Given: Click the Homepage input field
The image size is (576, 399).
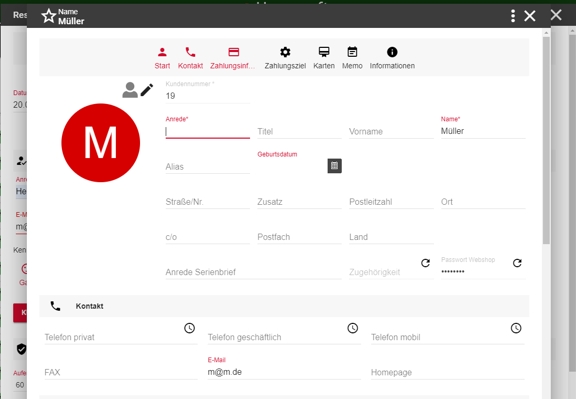Looking at the screenshot, I should (447, 373).
